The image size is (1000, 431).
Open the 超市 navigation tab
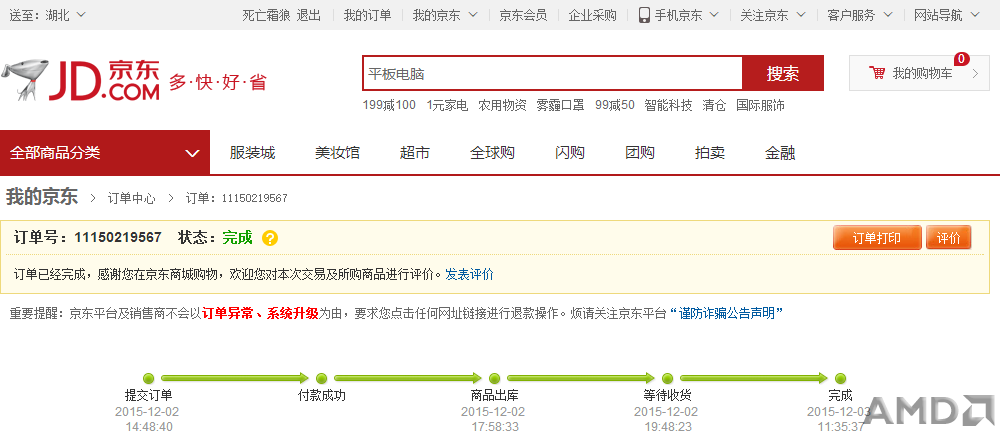click(x=415, y=153)
